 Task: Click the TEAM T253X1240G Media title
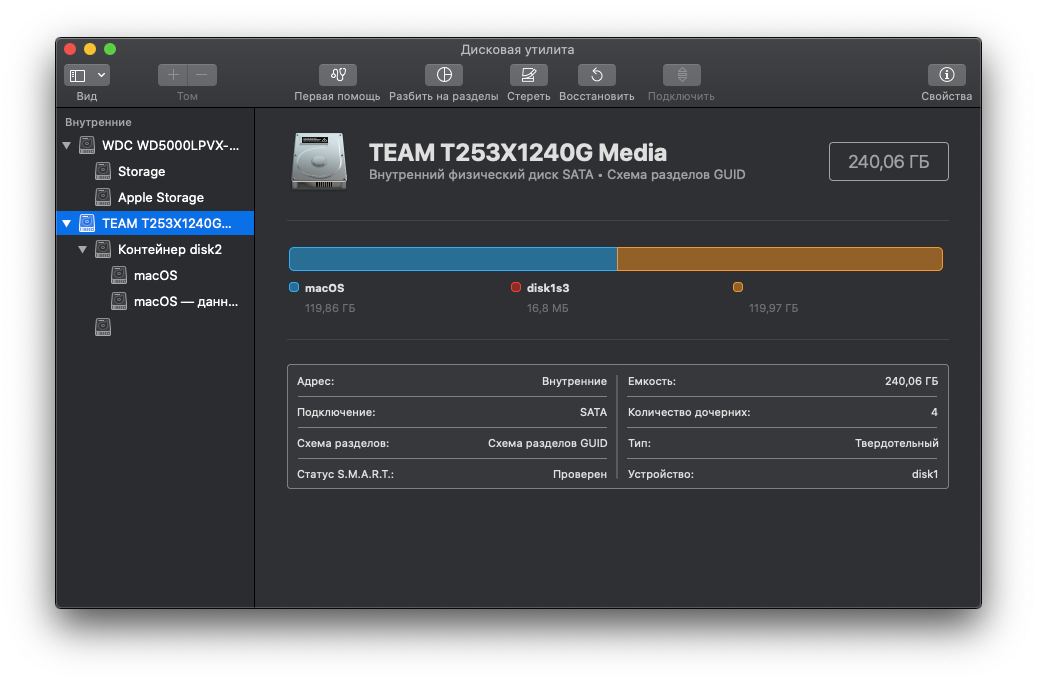point(518,153)
